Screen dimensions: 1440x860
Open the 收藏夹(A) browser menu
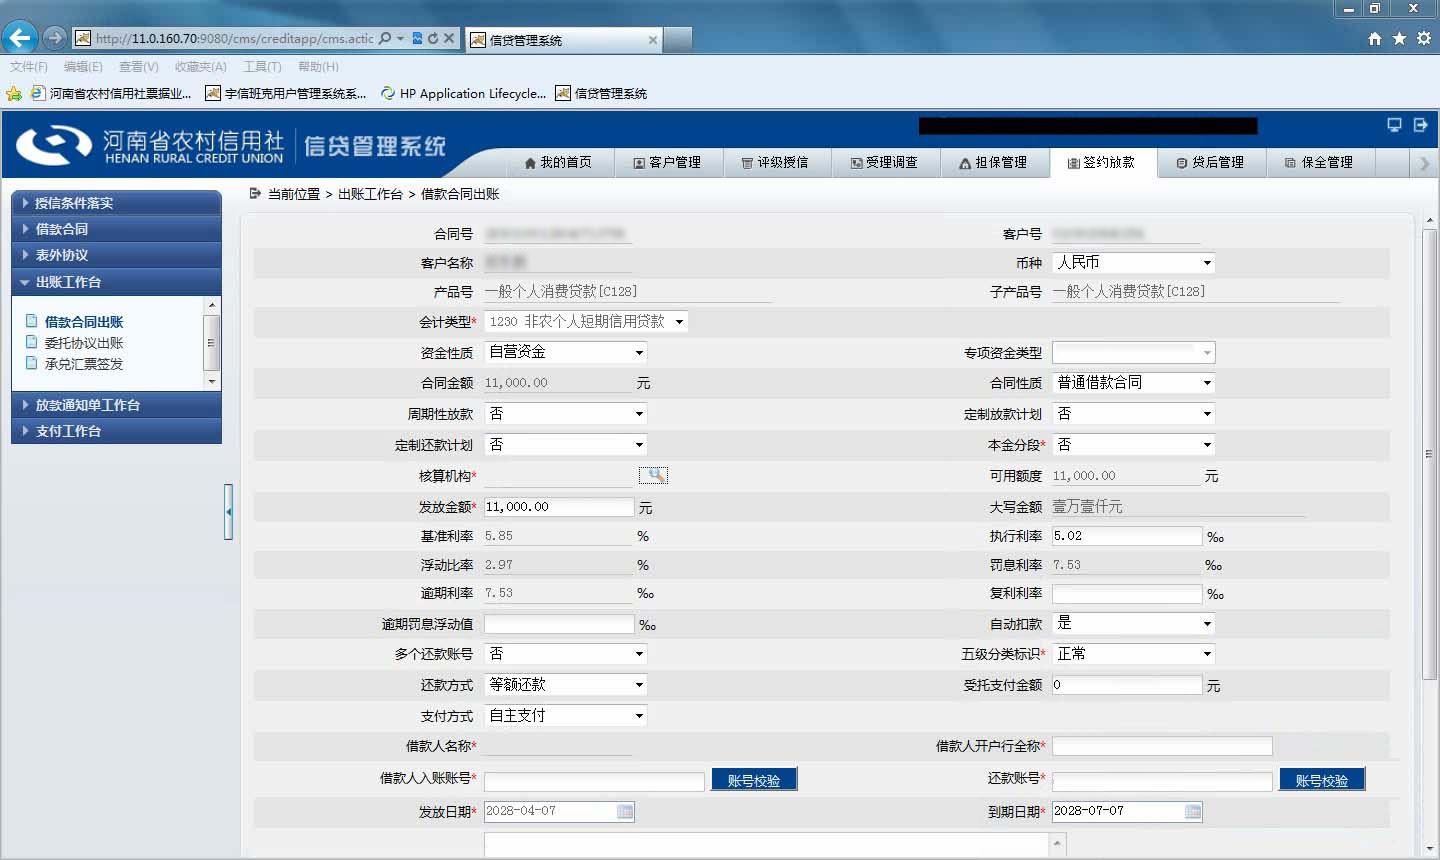[x=201, y=67]
